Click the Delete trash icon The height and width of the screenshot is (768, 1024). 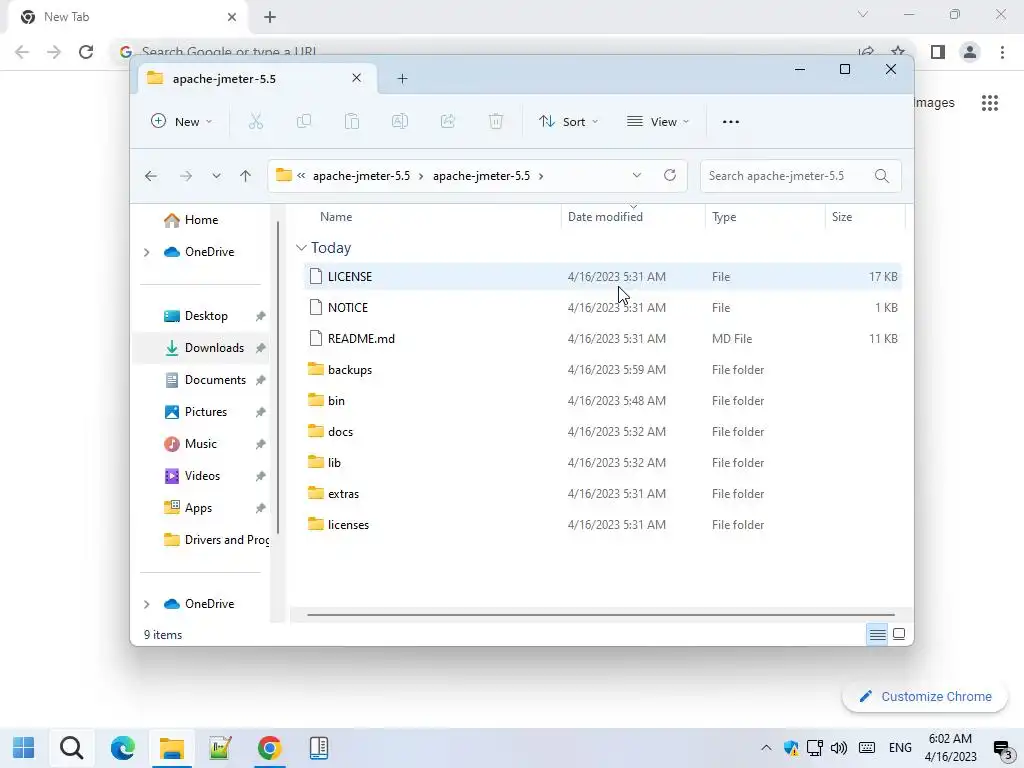[496, 121]
